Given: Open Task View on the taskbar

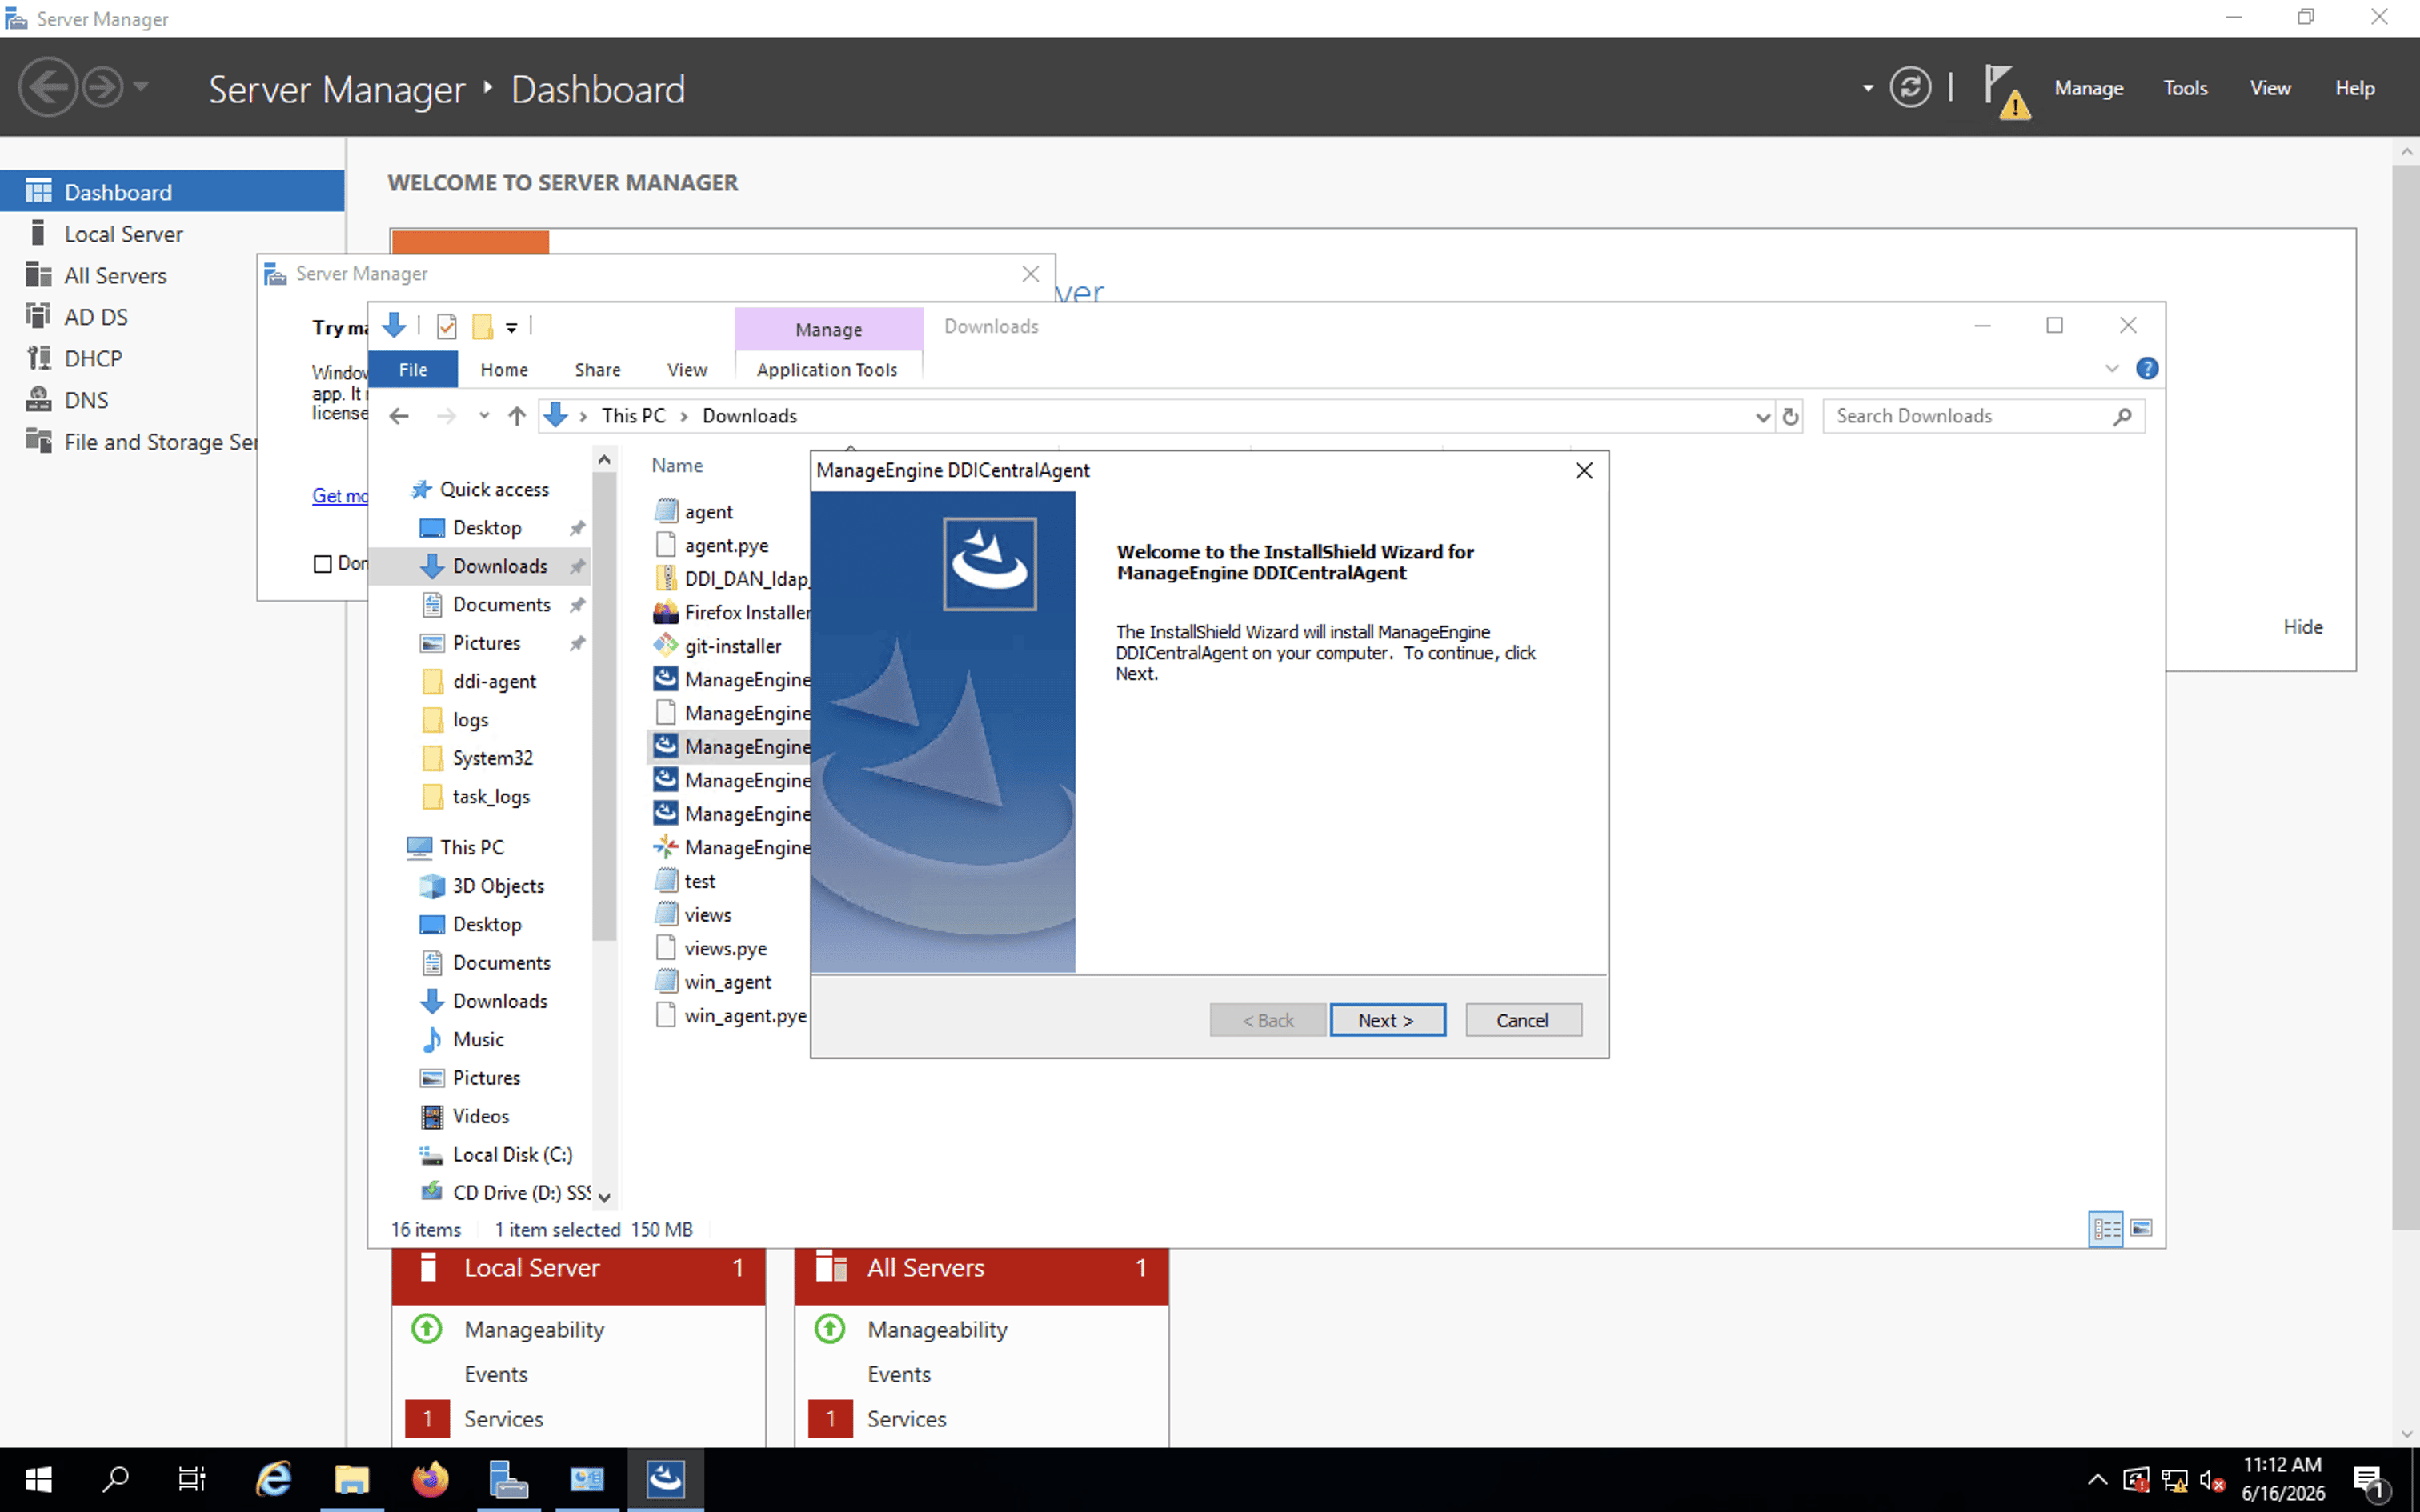Looking at the screenshot, I should [191, 1479].
